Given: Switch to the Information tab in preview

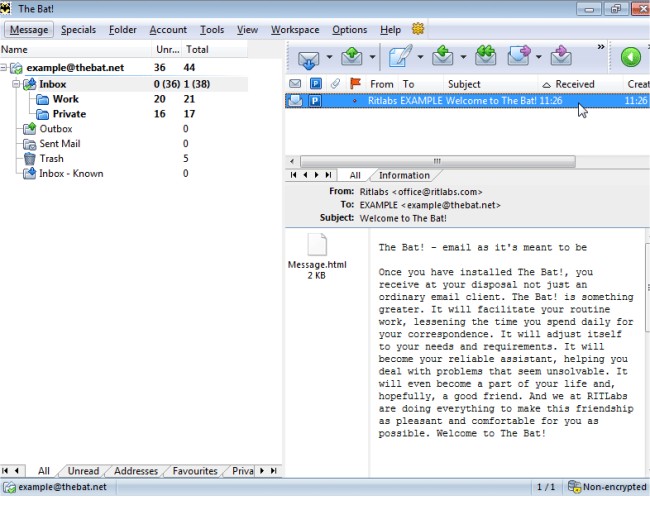Looking at the screenshot, I should 404,175.
